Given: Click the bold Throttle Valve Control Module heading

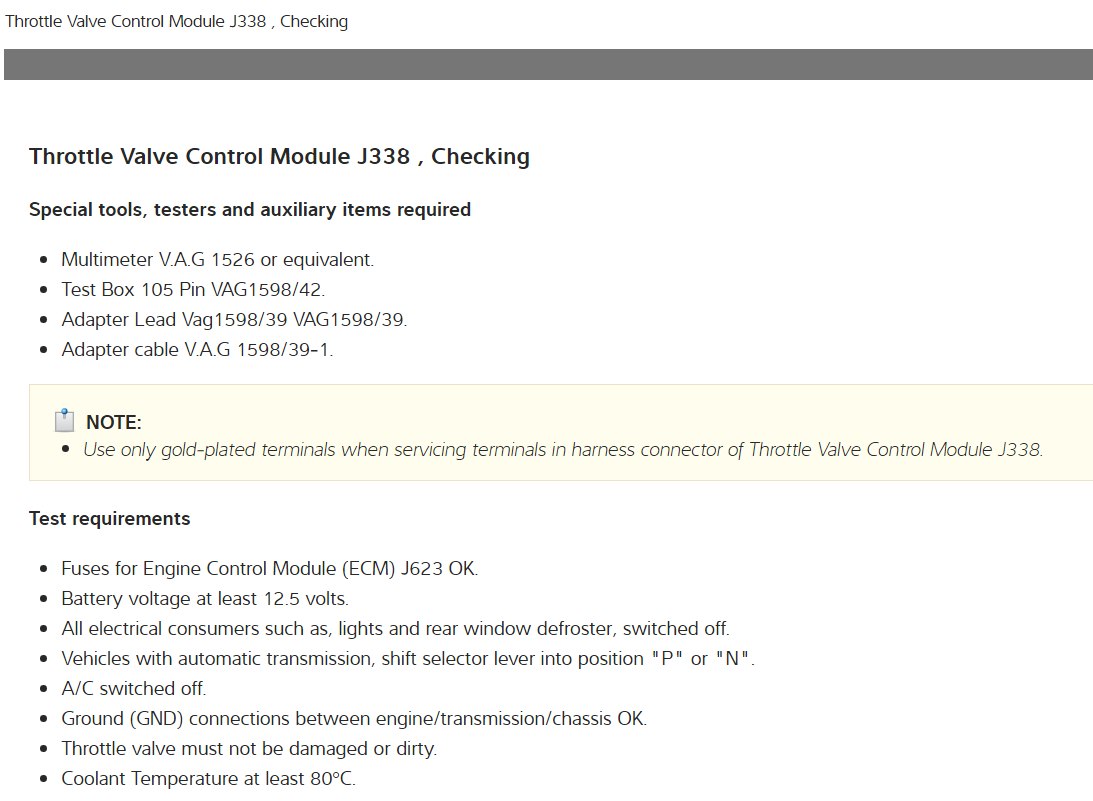Looking at the screenshot, I should coord(279,156).
